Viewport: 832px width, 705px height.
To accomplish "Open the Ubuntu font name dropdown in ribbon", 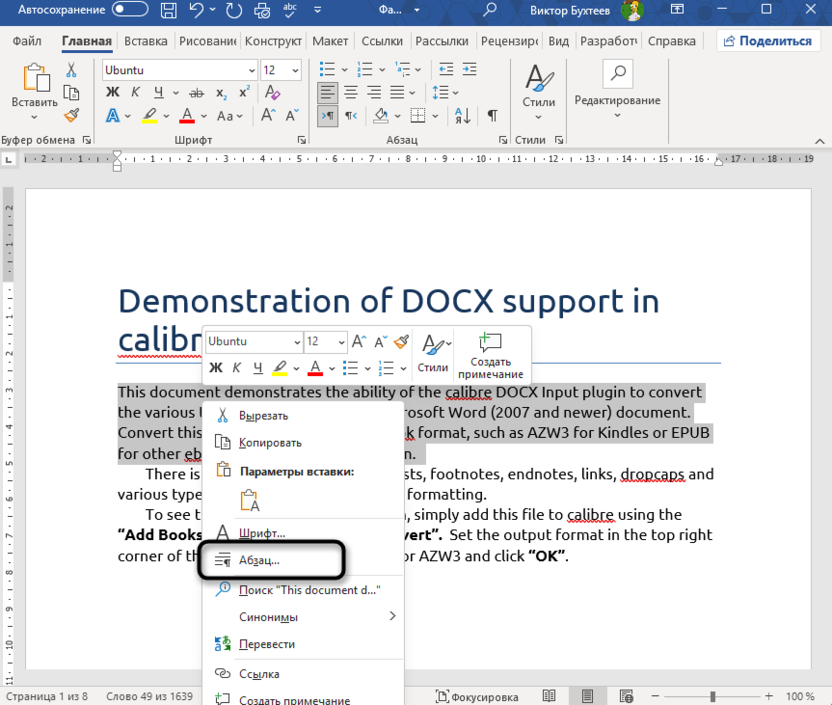I will tap(251, 71).
